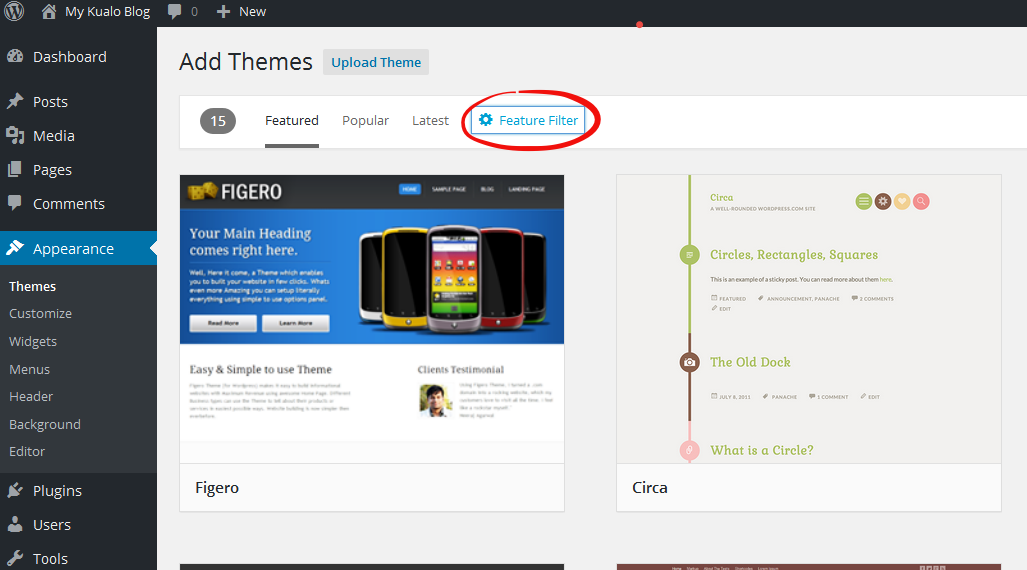Click the home icon beside My Kualo Blog
Screen dimensions: 1027x570
click(x=49, y=11)
